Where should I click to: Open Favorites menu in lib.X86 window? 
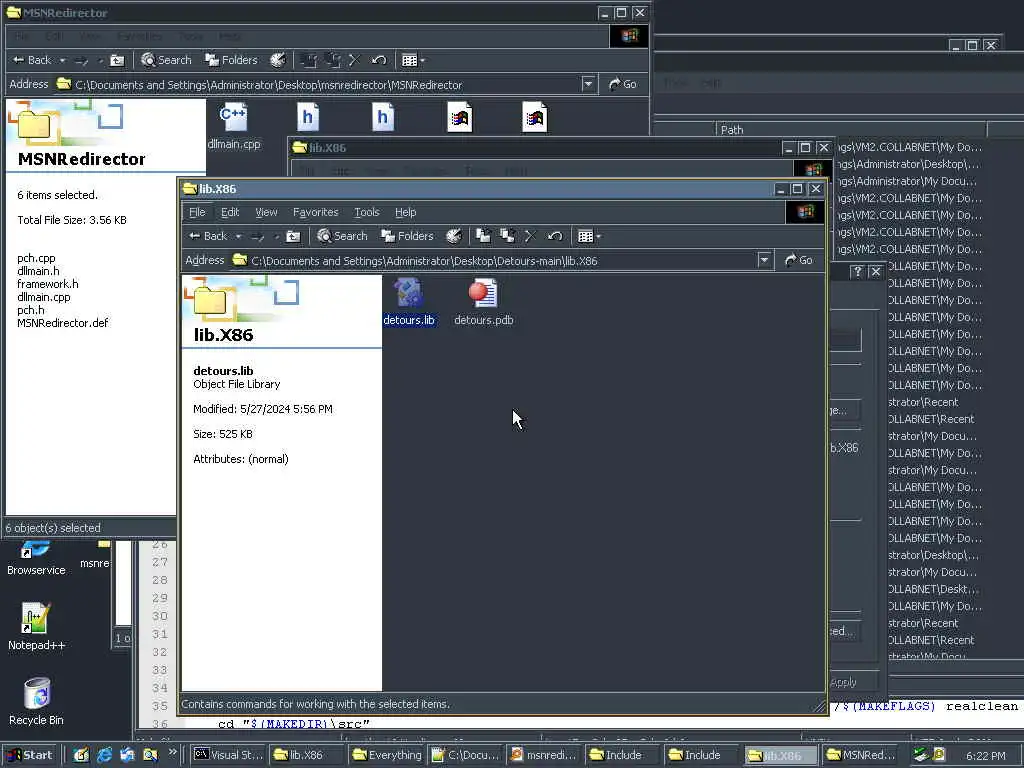[316, 212]
